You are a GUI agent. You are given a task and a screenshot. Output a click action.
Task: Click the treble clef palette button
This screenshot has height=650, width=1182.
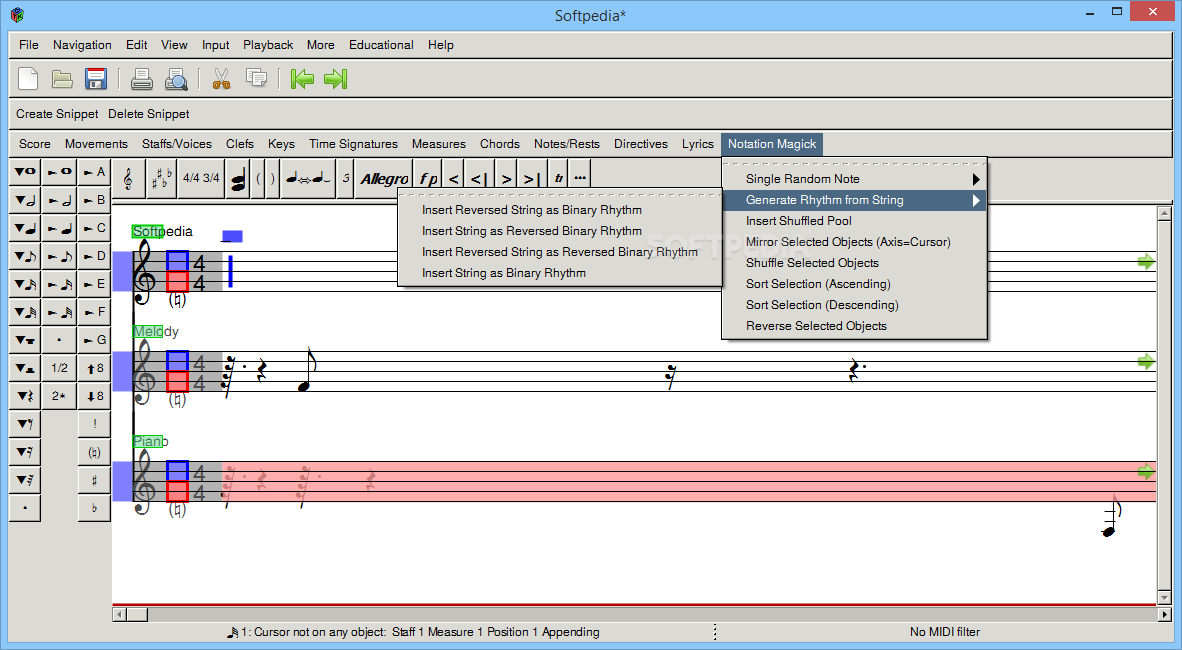tap(128, 179)
